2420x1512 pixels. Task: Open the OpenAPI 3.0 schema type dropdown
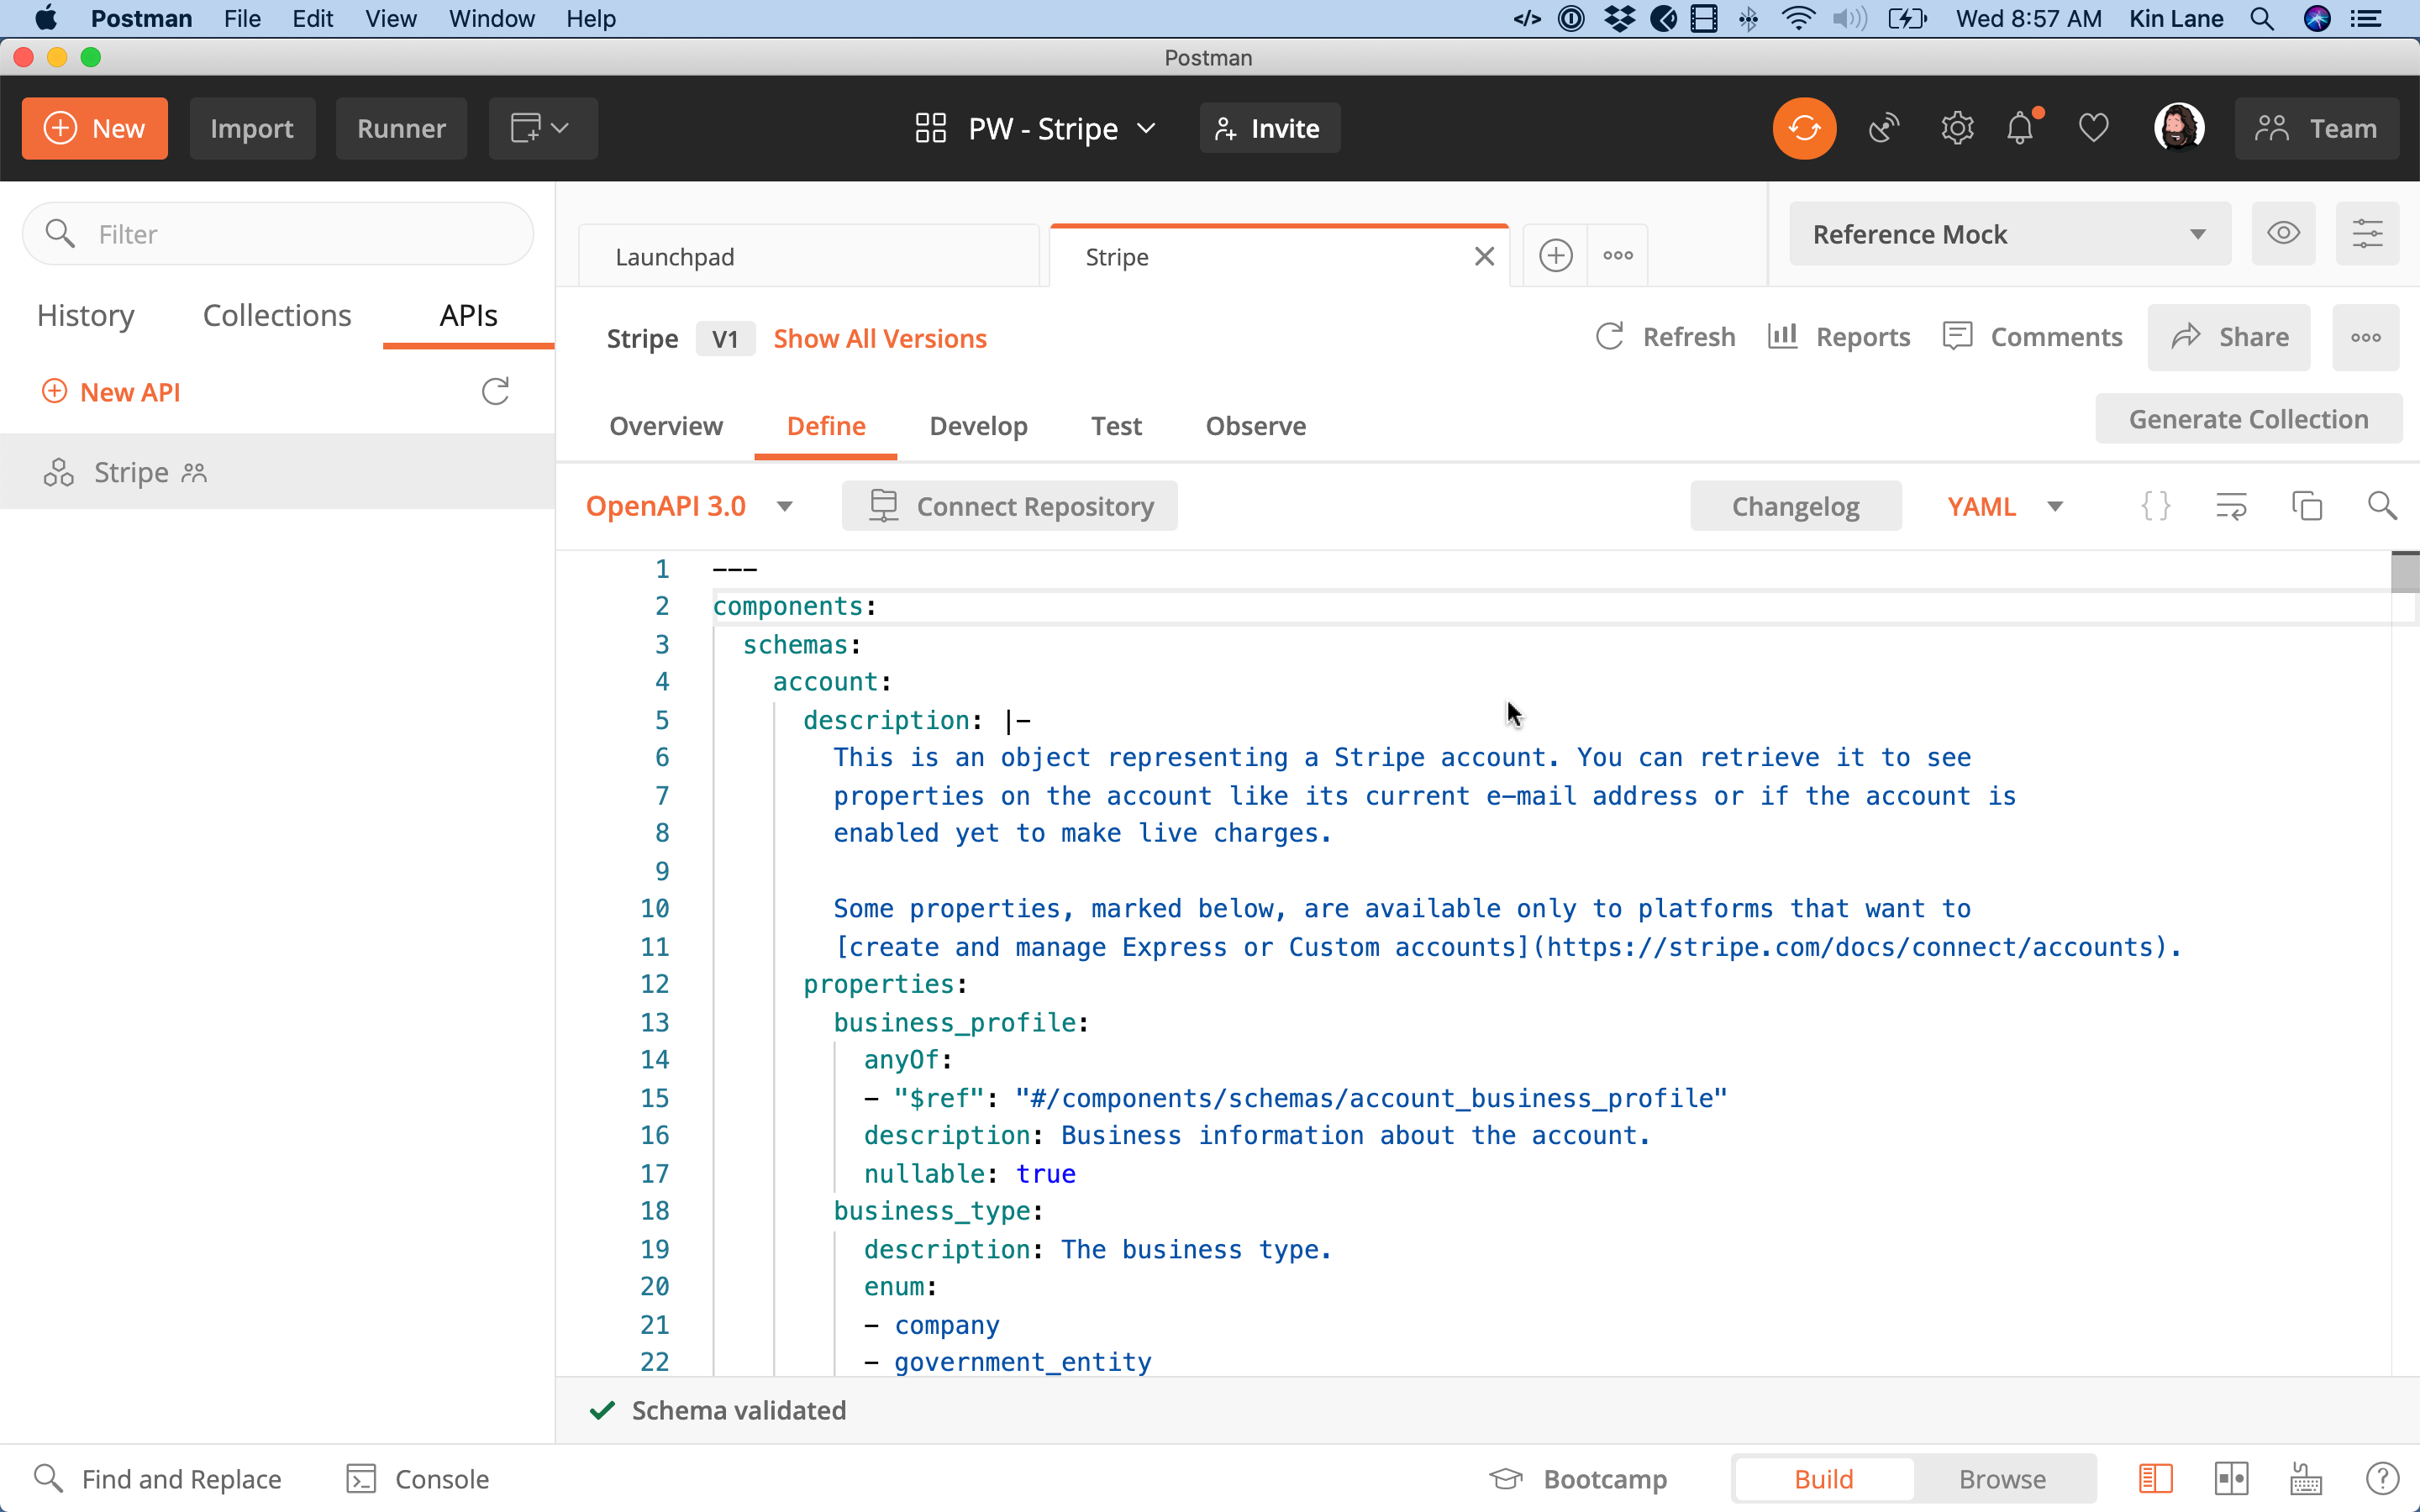point(689,506)
